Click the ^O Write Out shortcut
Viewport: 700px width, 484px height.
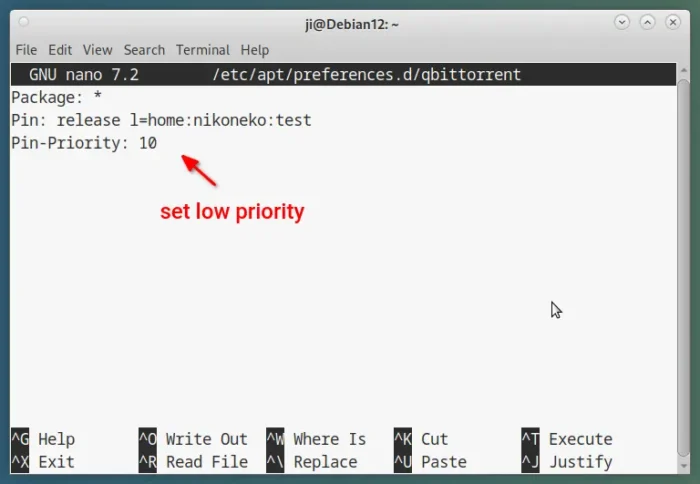point(193,439)
